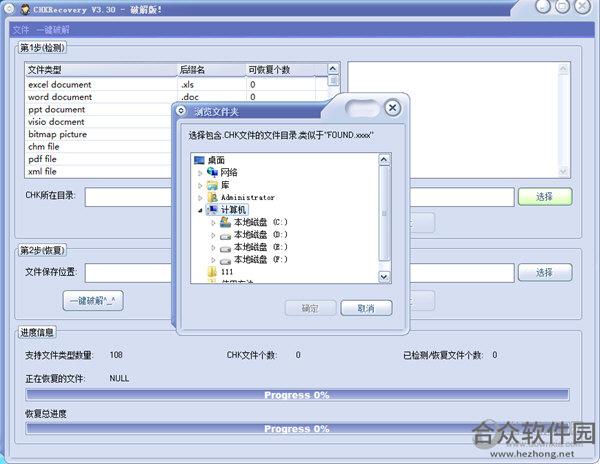Click the drive icon for 本地磁盘 (E:)
Screen dimensions: 600x464
point(225,248)
